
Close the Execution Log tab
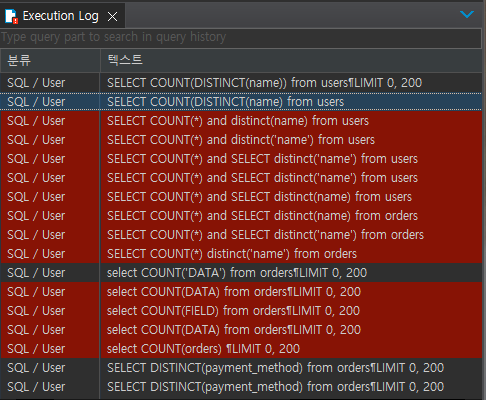[x=112, y=16]
